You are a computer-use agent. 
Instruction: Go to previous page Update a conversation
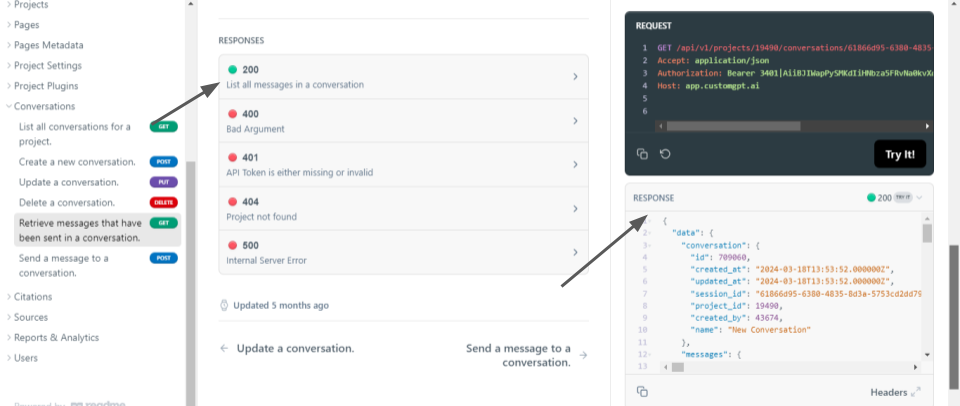287,348
